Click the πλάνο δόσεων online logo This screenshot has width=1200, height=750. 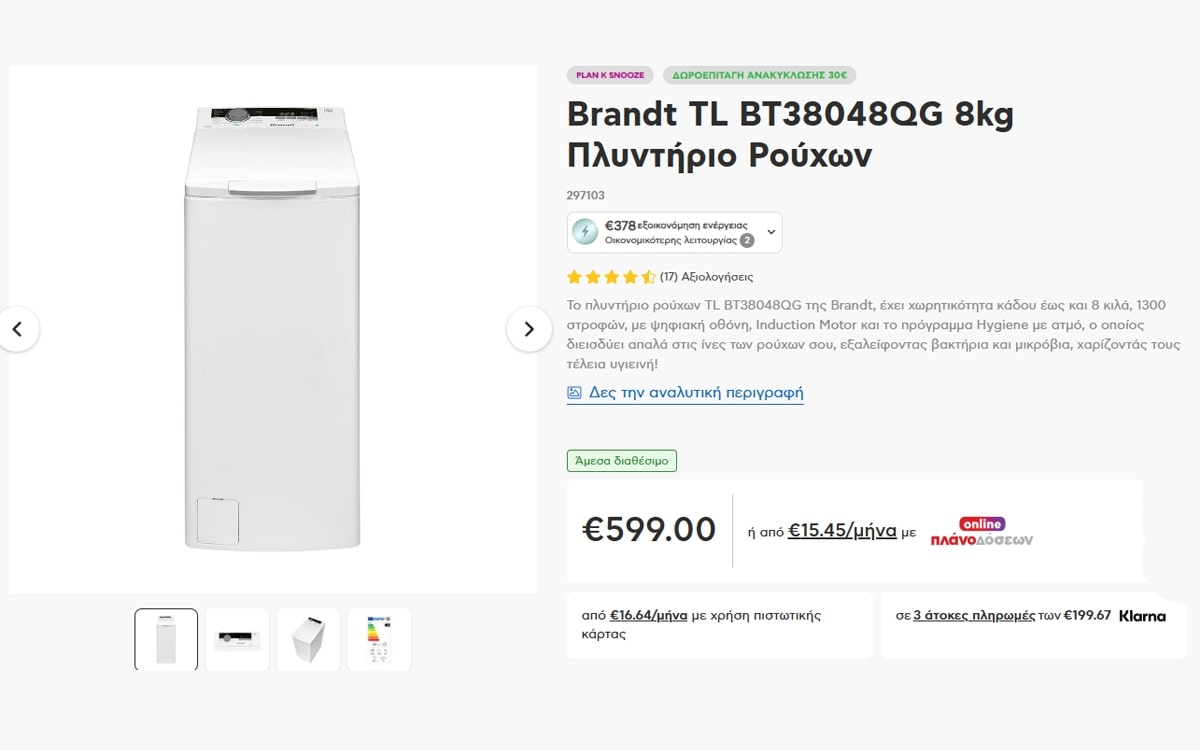tap(984, 531)
